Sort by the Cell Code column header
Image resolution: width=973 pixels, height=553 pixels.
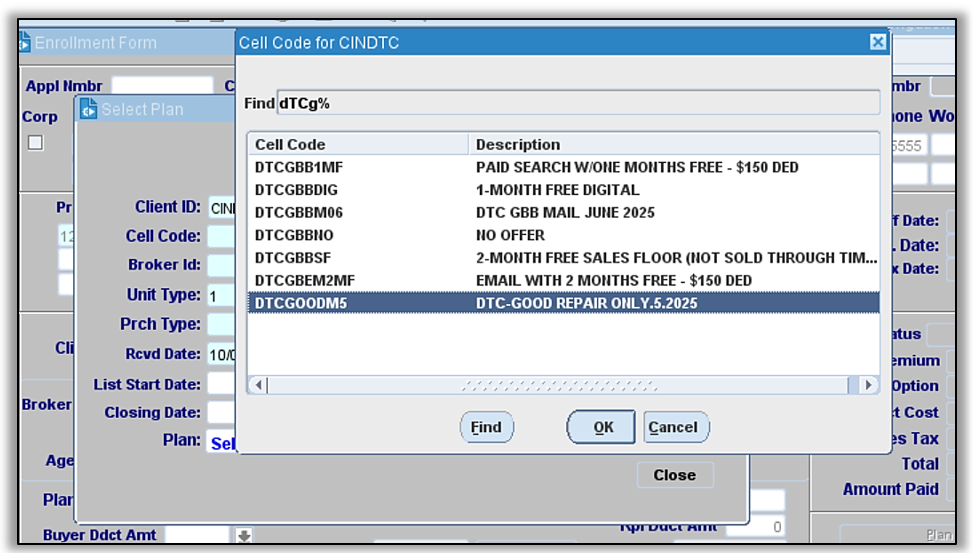[x=357, y=144]
